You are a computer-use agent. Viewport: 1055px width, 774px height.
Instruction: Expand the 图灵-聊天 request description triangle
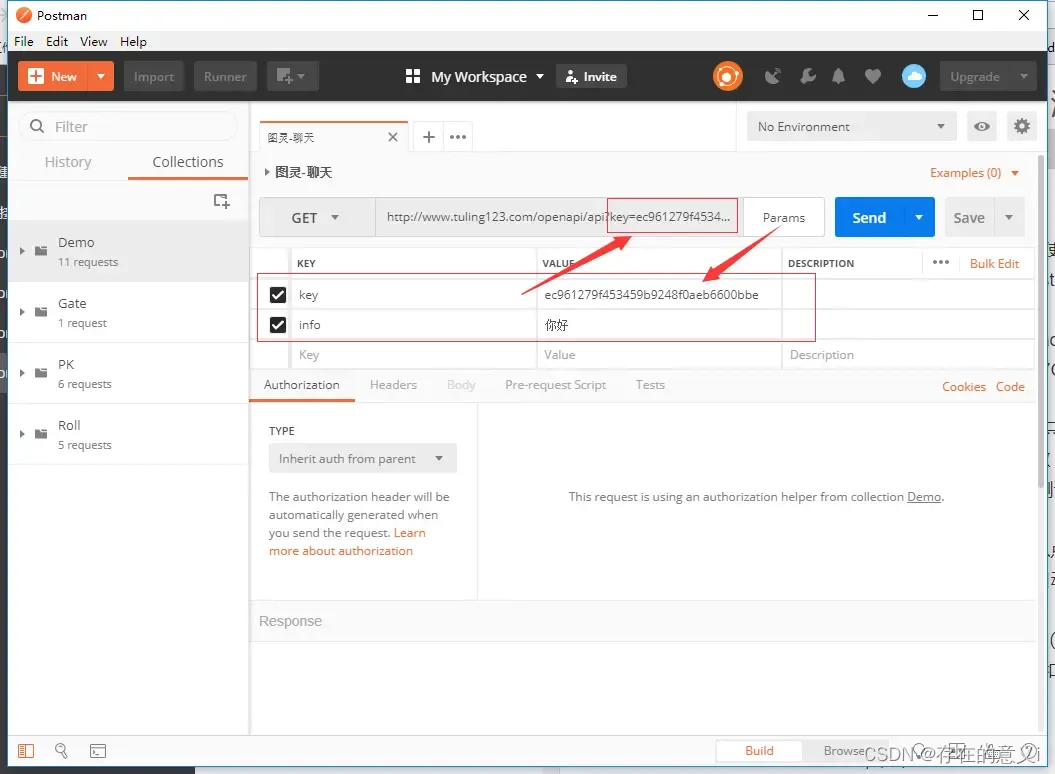pos(266,172)
